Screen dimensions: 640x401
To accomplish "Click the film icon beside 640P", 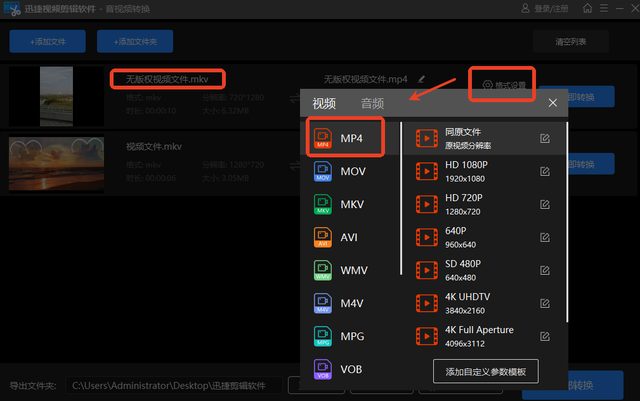I will 427,238.
